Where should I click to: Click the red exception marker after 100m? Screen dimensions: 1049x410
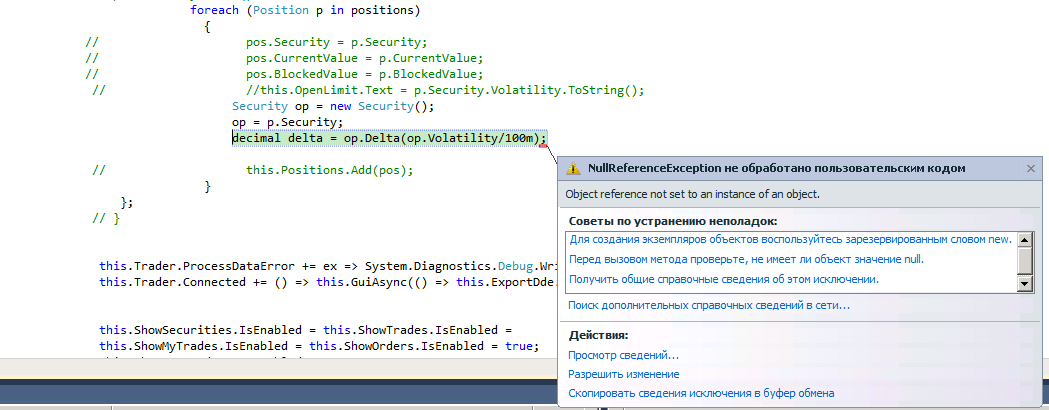click(543, 147)
